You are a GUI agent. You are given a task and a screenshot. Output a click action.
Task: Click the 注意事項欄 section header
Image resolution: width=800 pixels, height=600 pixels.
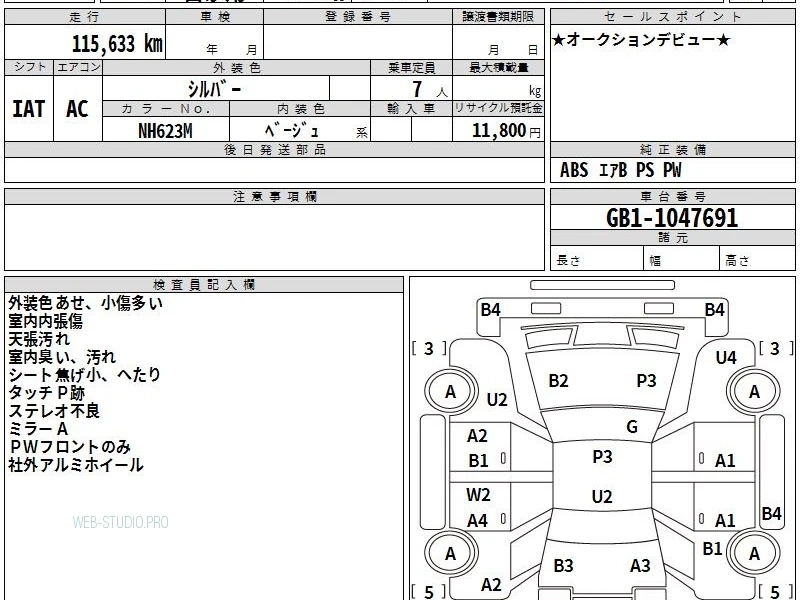coord(274,196)
